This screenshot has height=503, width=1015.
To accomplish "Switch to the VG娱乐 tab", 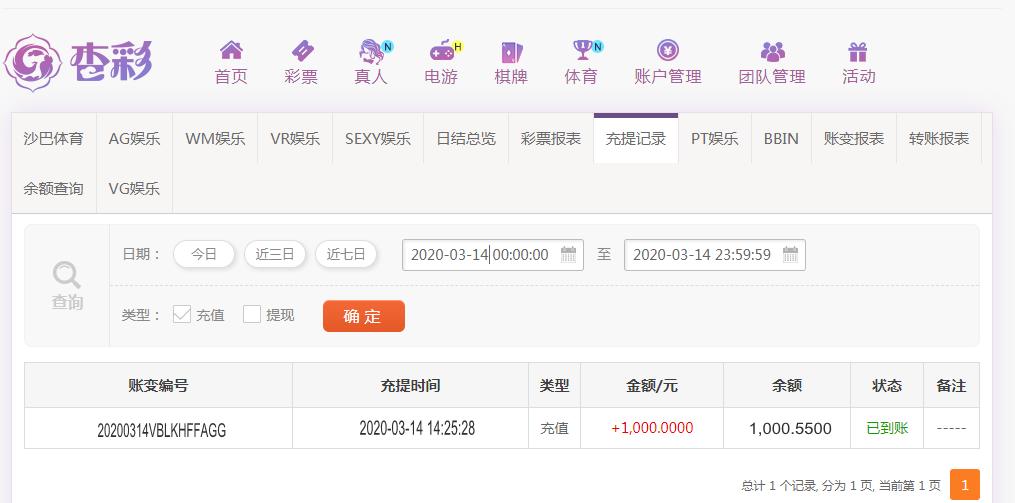I will (135, 188).
